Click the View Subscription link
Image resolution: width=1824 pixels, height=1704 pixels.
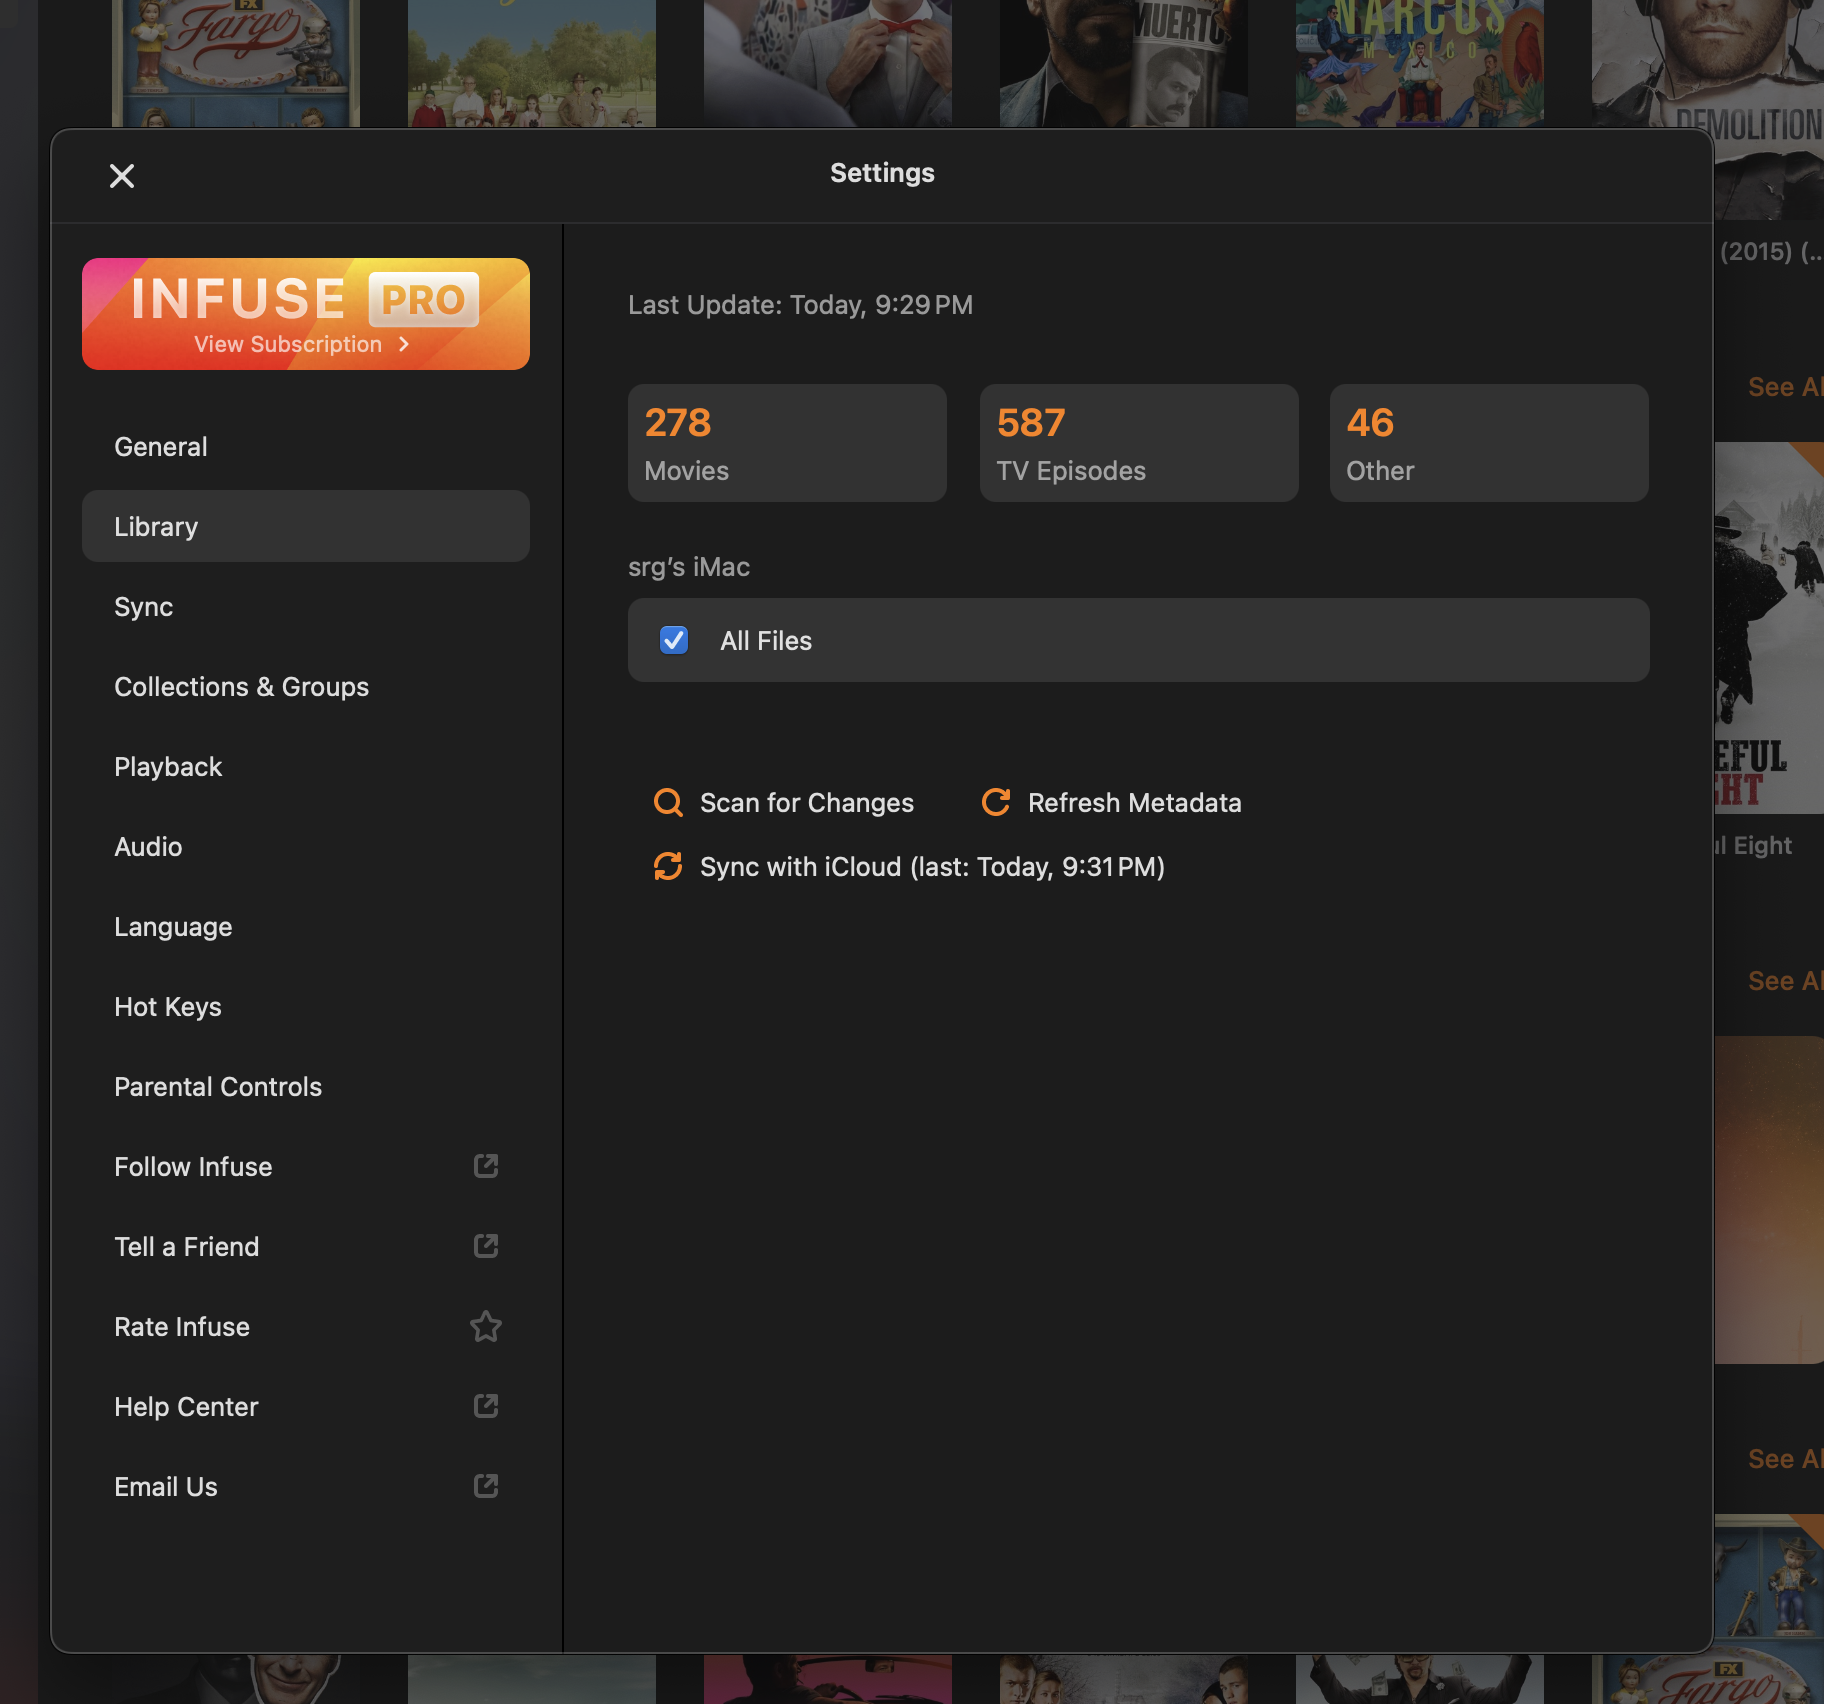click(x=301, y=344)
